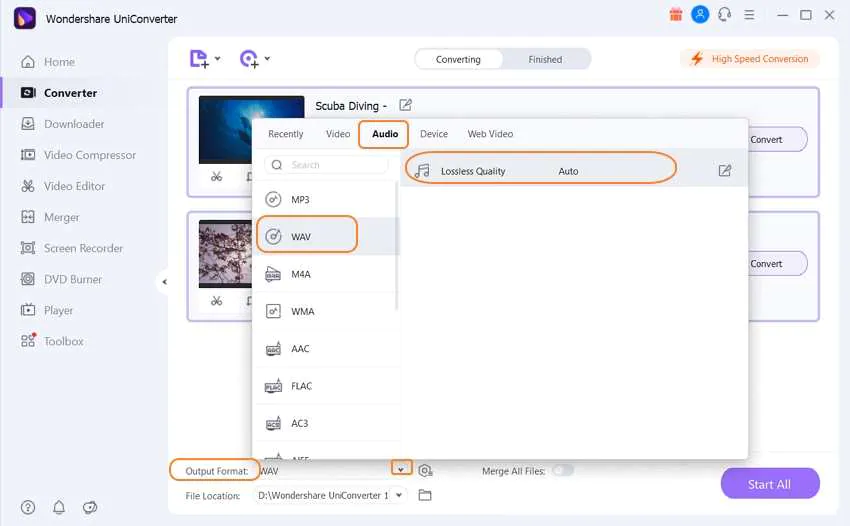Image resolution: width=850 pixels, height=526 pixels.
Task: Select the cherry blossom video thumbnail
Action: click(x=225, y=254)
